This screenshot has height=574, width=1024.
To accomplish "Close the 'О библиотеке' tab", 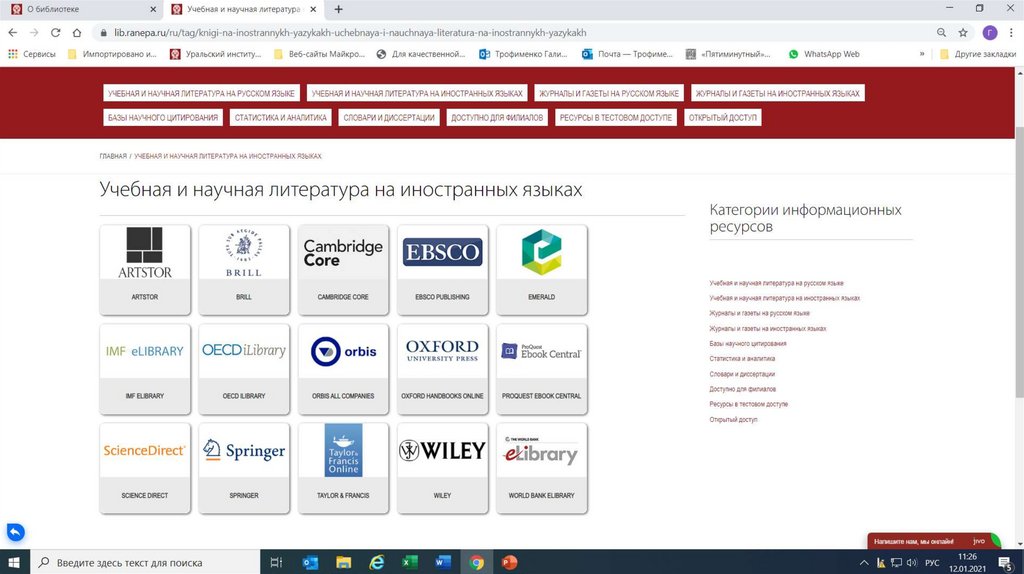I will 153,9.
